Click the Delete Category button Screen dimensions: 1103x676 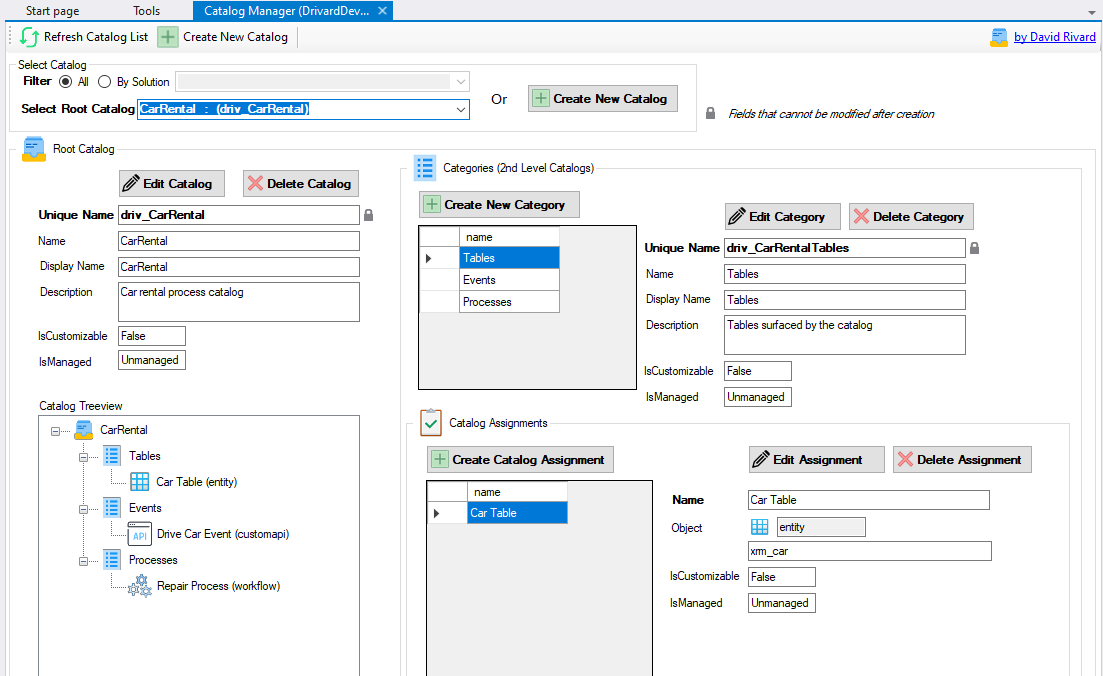point(911,217)
